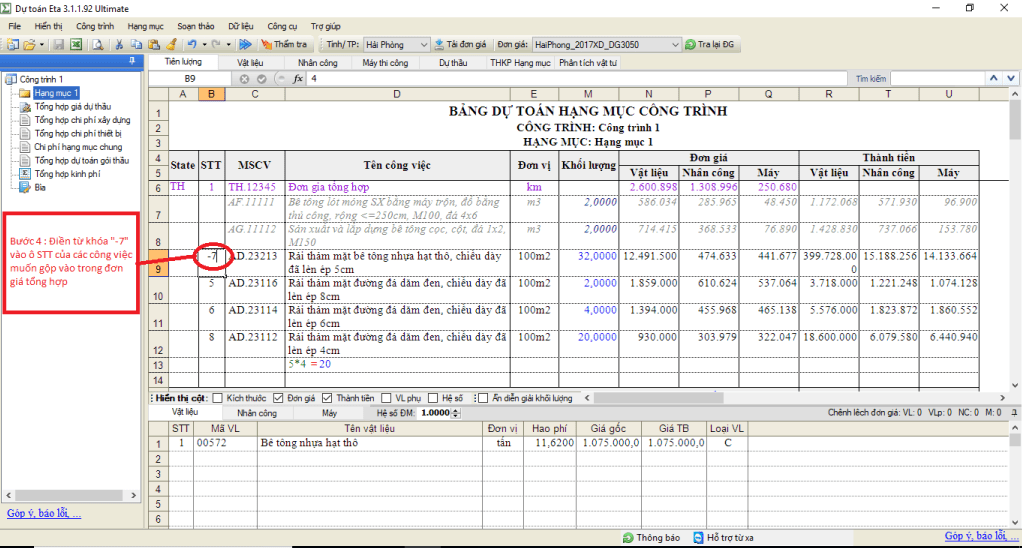Toggle the Kích thước checkbox
The height and width of the screenshot is (548, 1022).
pos(219,398)
